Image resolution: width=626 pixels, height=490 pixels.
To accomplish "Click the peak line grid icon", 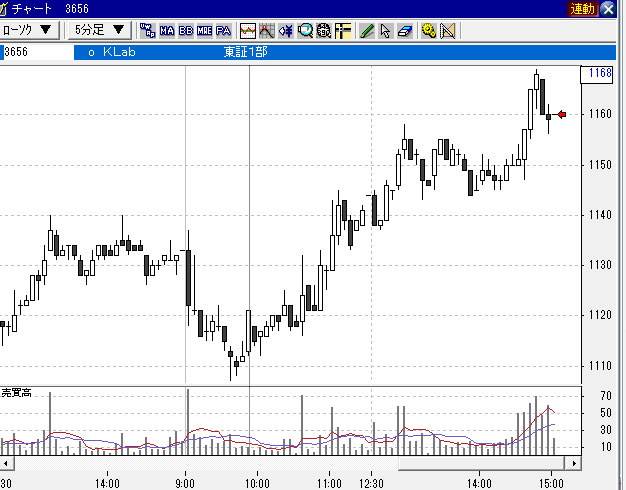I will click(267, 31).
